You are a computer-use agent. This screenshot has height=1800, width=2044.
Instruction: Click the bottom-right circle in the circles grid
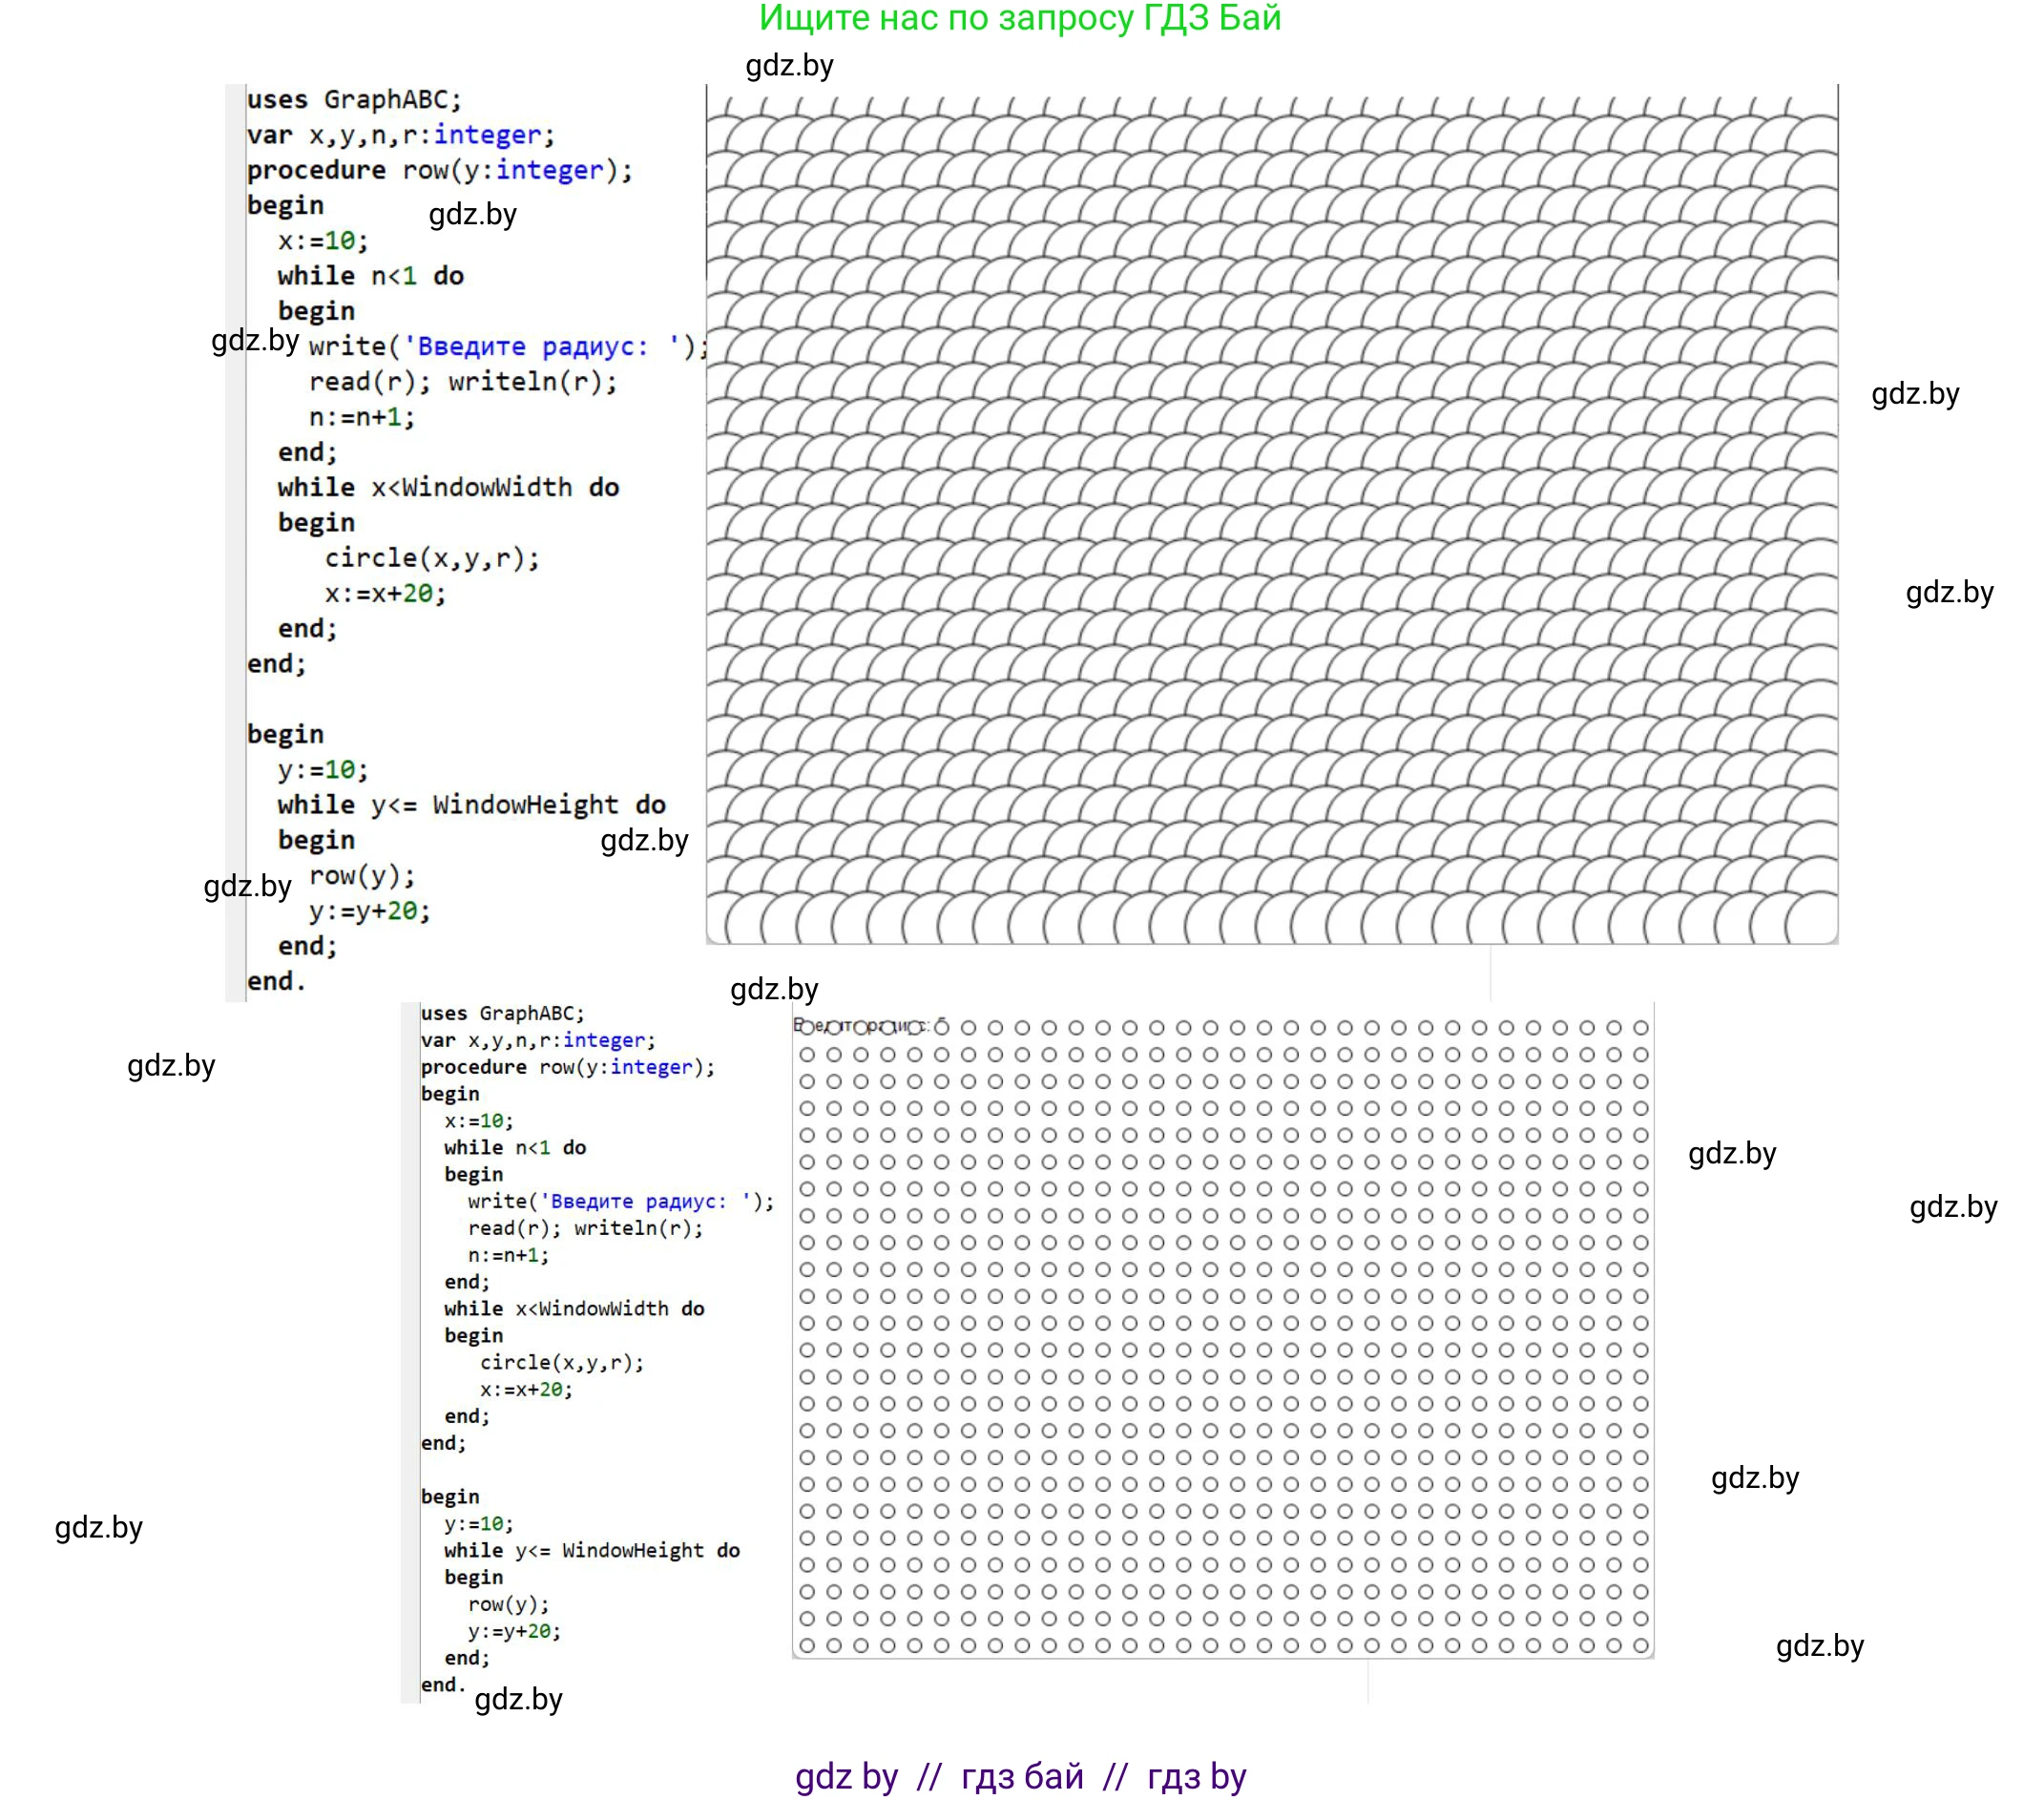pyautogui.click(x=1641, y=1645)
